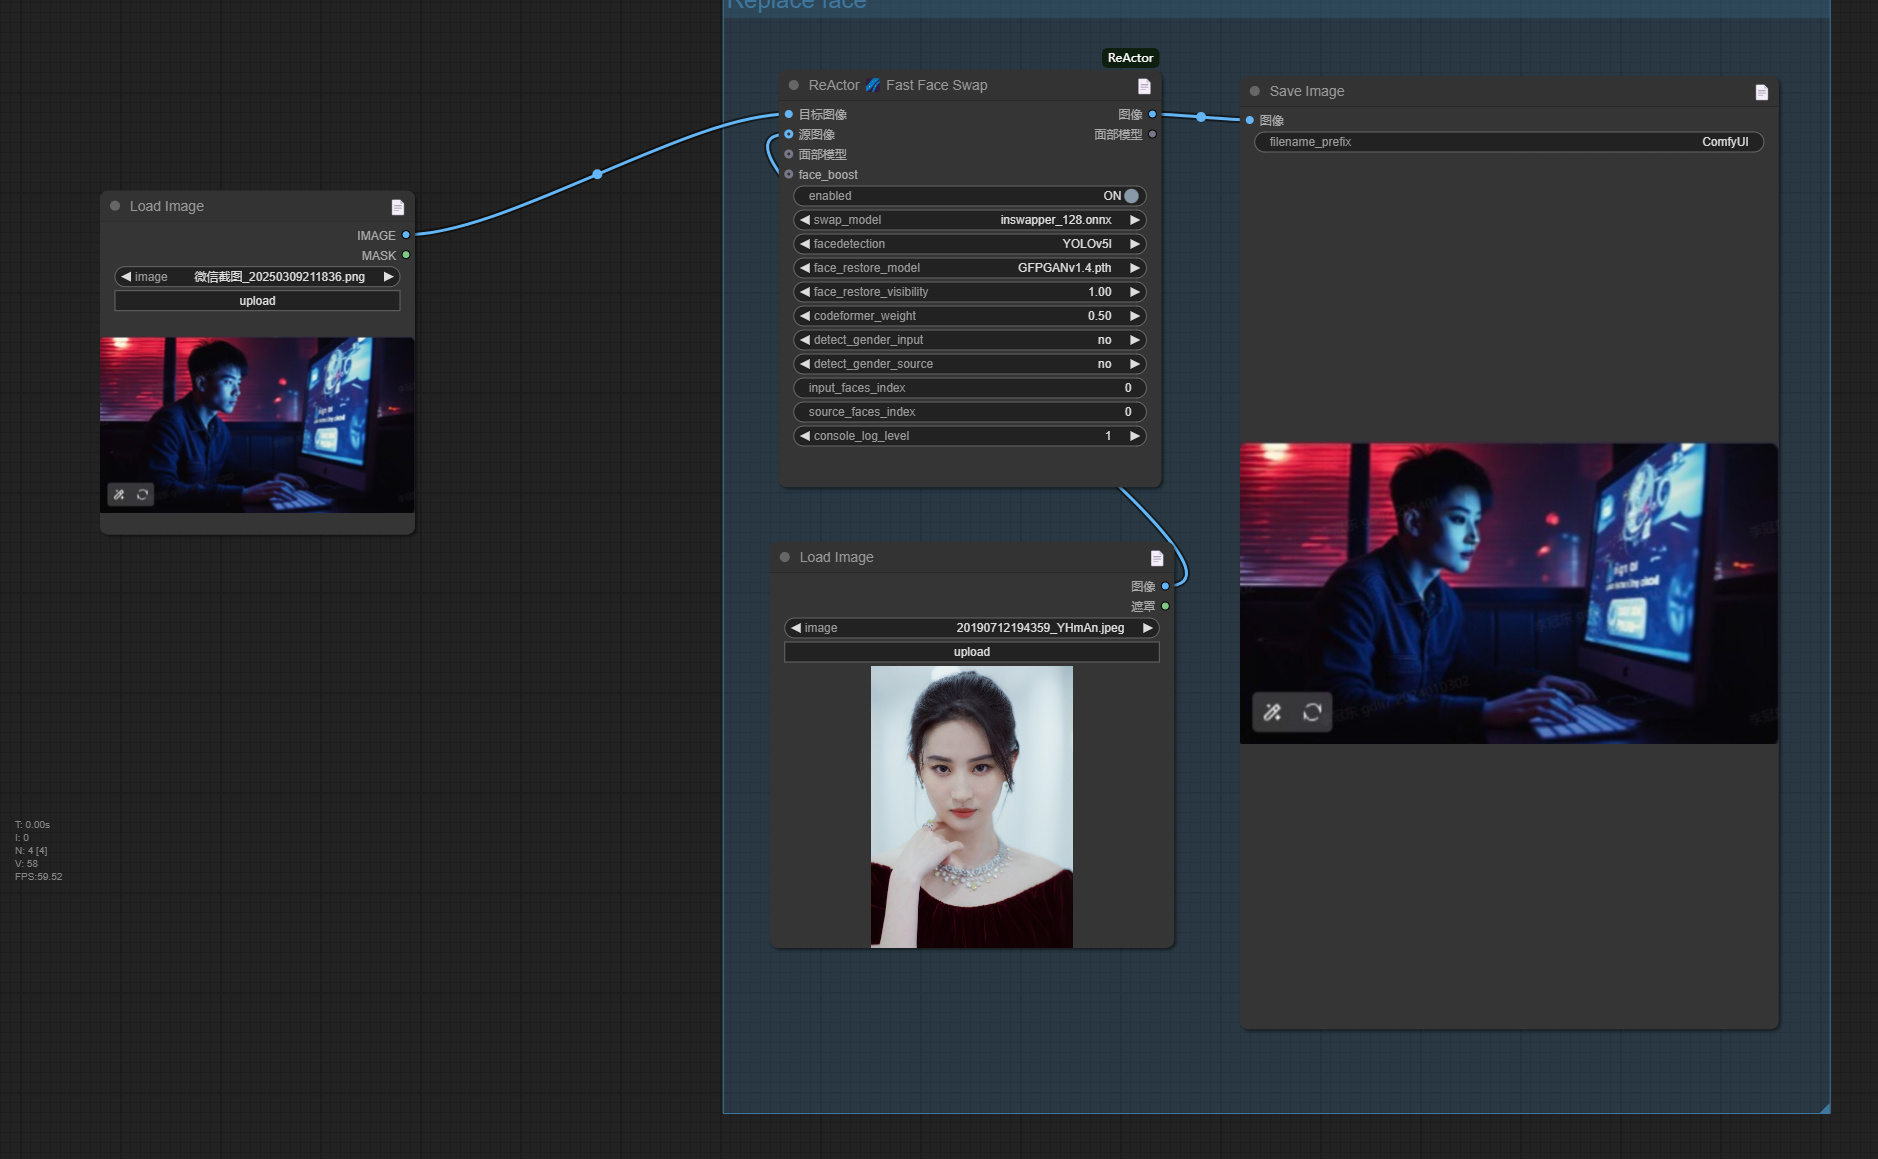Click the note icon on the ReActor node header
The width and height of the screenshot is (1878, 1159).
pyautogui.click(x=1144, y=86)
